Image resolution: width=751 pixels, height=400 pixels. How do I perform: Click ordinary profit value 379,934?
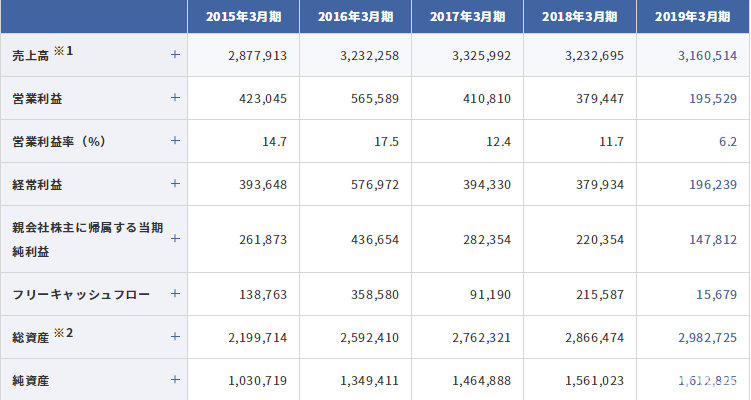[600, 185]
